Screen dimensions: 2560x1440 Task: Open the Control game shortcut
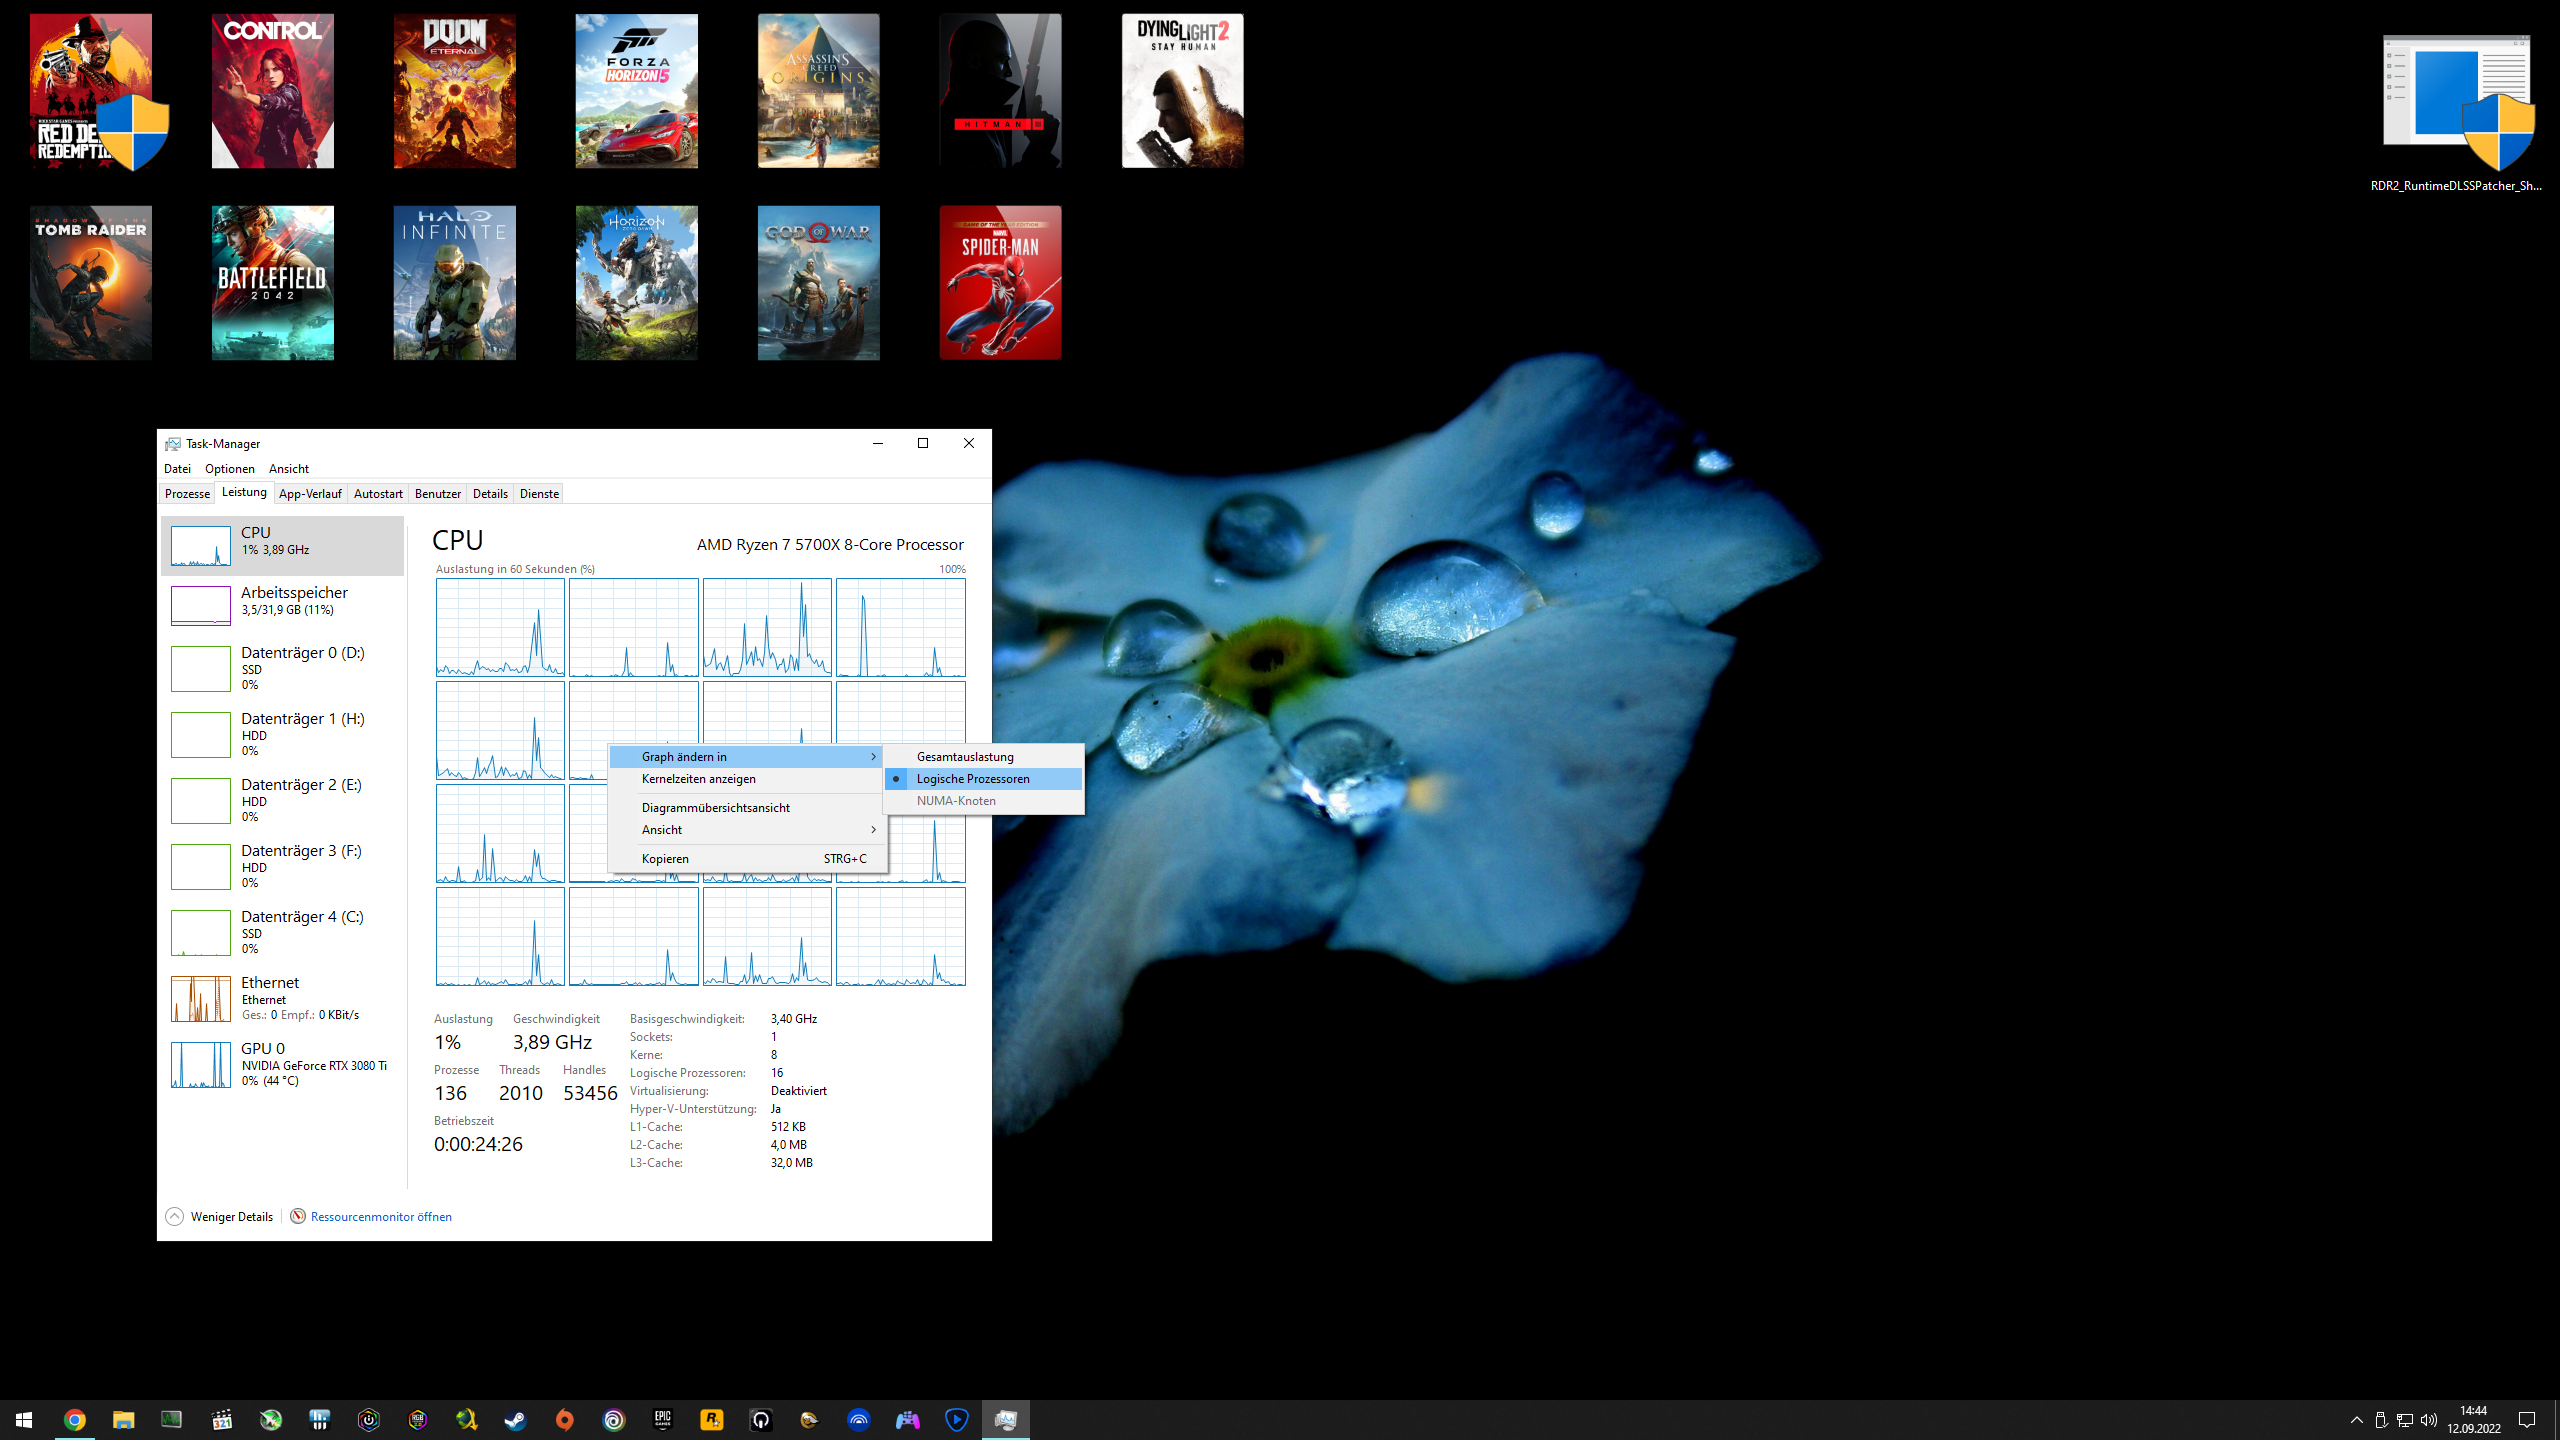[273, 91]
